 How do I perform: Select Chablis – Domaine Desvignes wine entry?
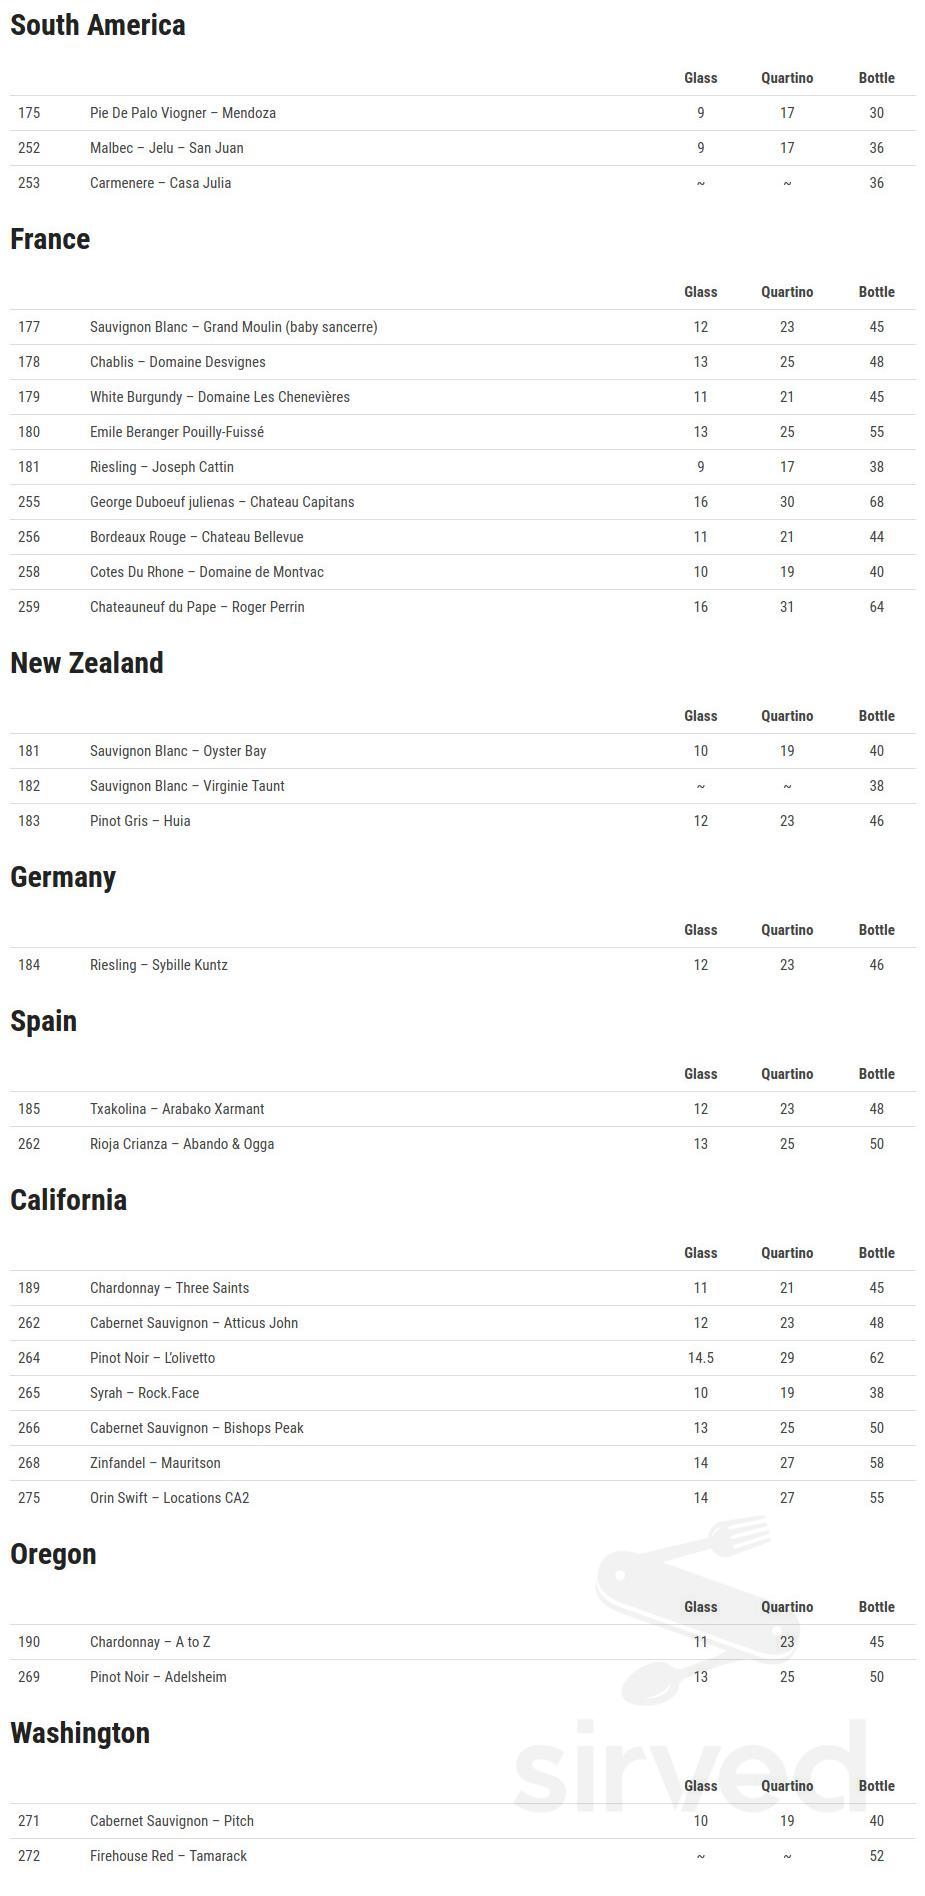[178, 362]
